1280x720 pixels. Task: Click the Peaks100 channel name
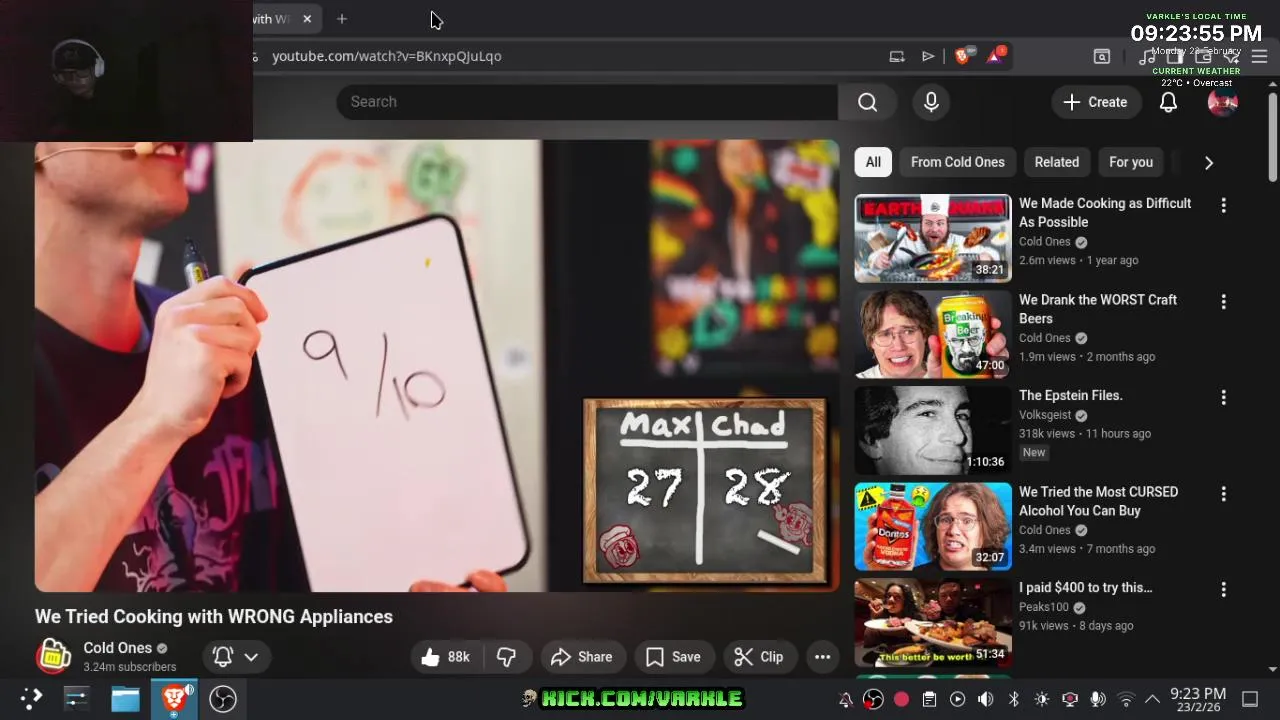coord(1044,607)
